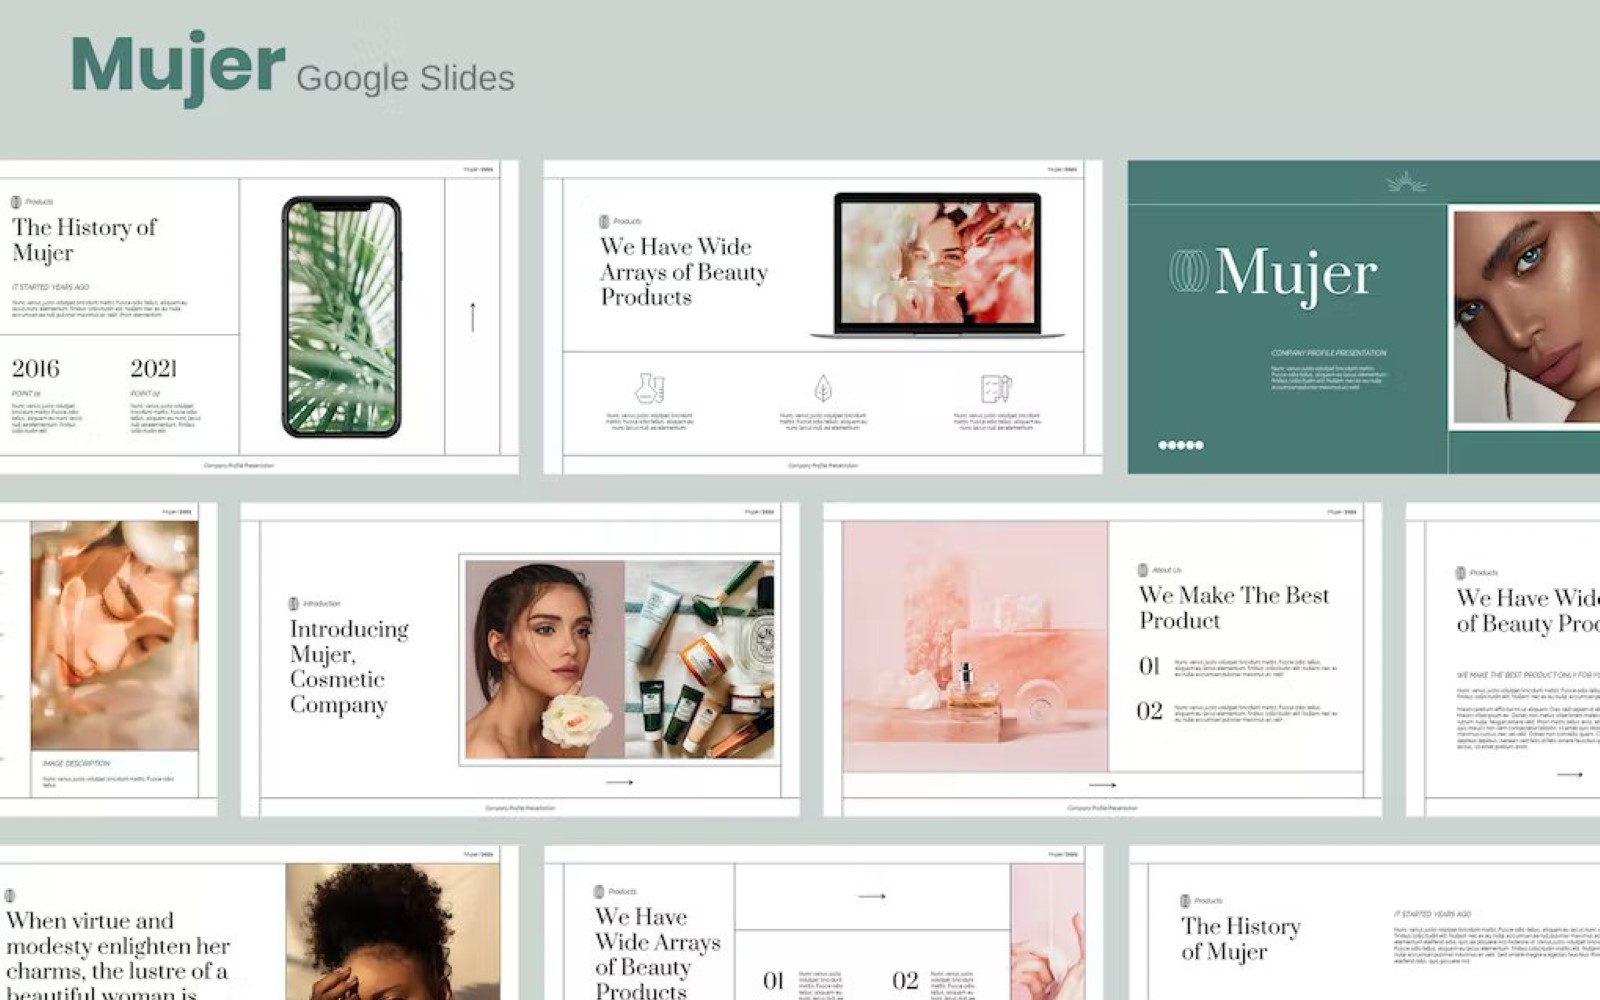The width and height of the screenshot is (1600, 1000).
Task: Click the 'Google Slides' subtitle text
Action: pos(405,78)
